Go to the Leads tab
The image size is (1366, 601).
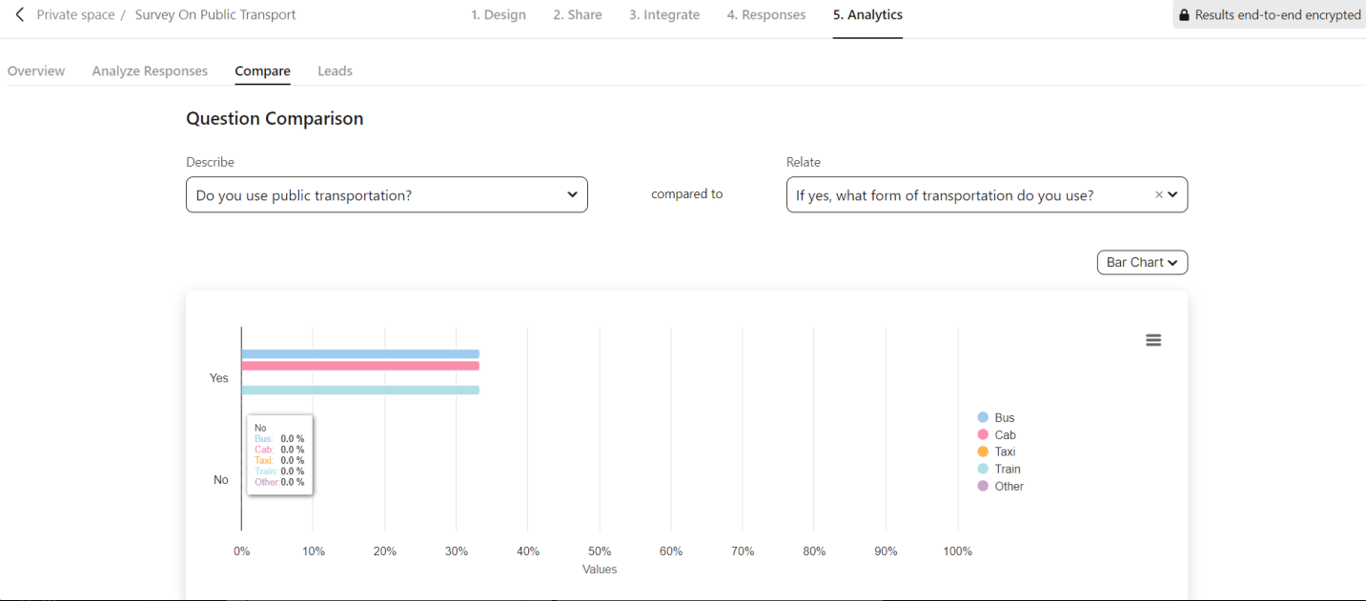click(335, 71)
